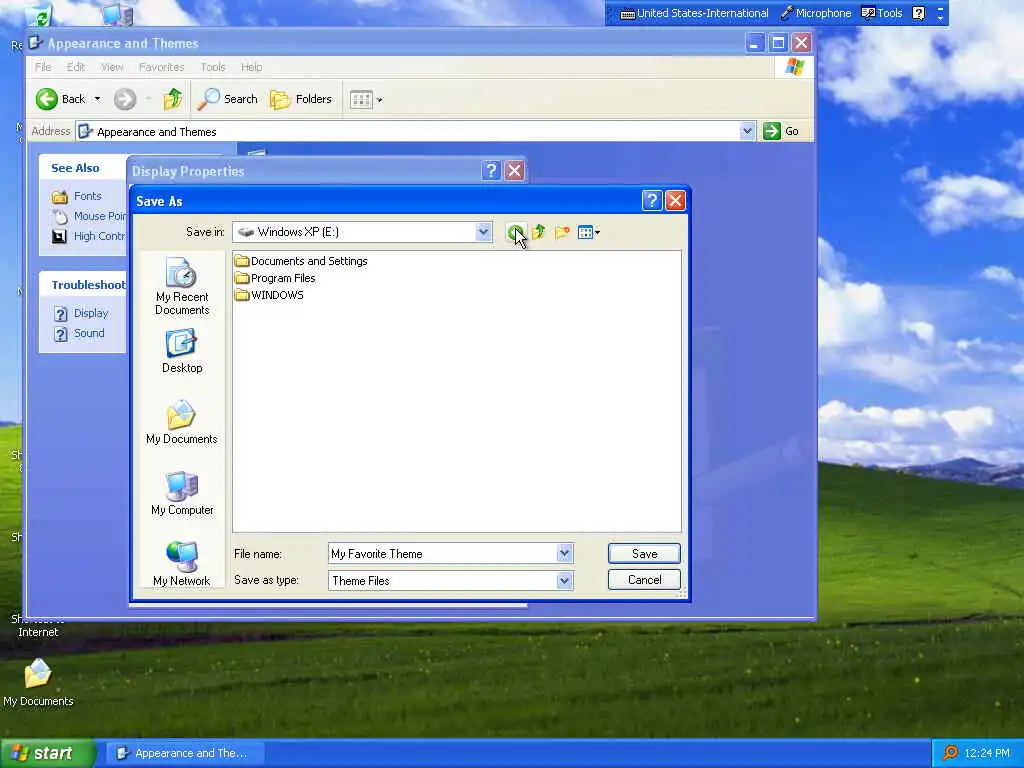Expand the Address bar dropdown
Image resolution: width=1024 pixels, height=768 pixels.
coord(747,131)
